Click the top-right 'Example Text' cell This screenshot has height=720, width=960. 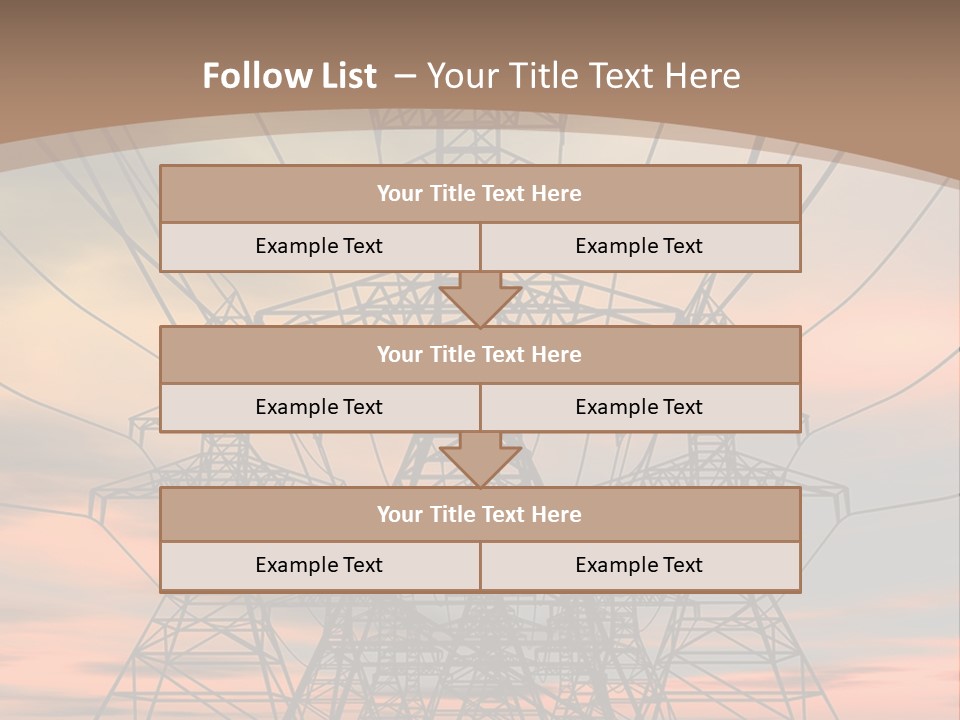click(639, 246)
